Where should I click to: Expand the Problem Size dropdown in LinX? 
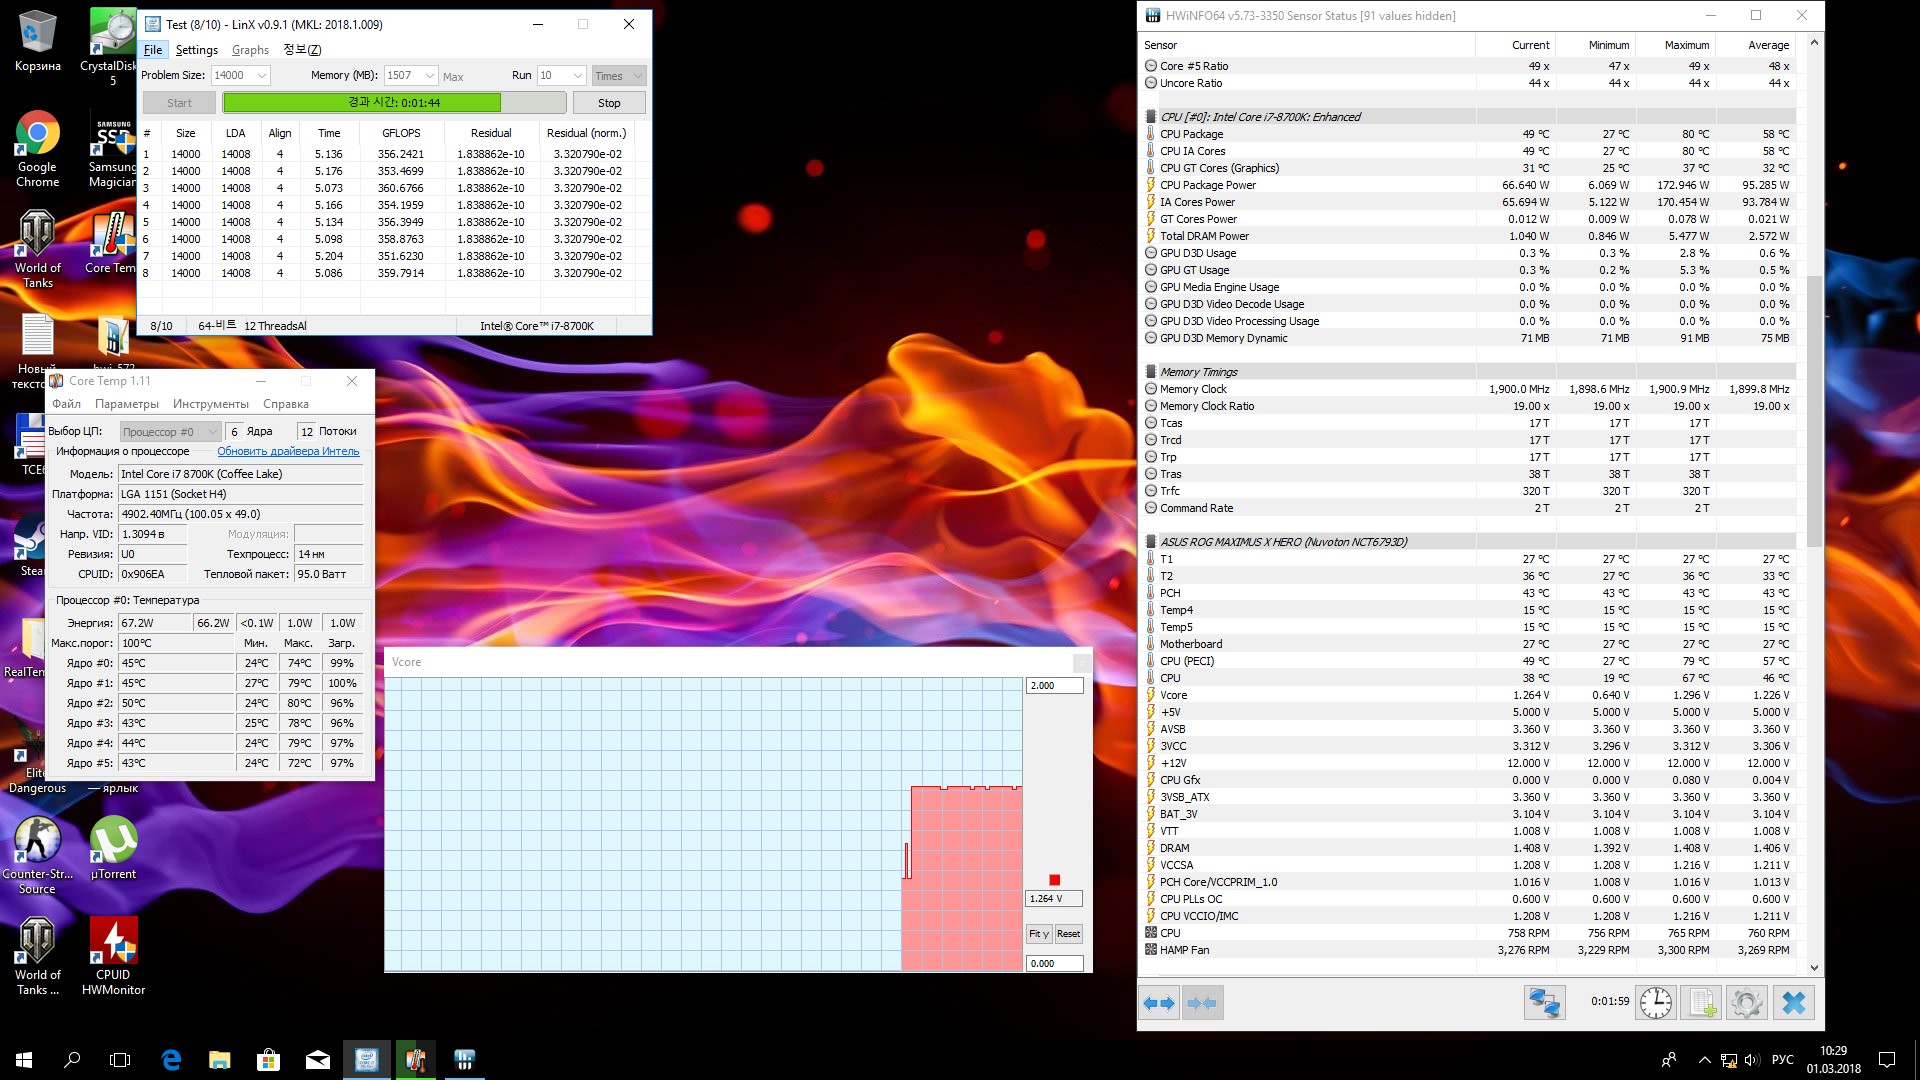[x=261, y=76]
